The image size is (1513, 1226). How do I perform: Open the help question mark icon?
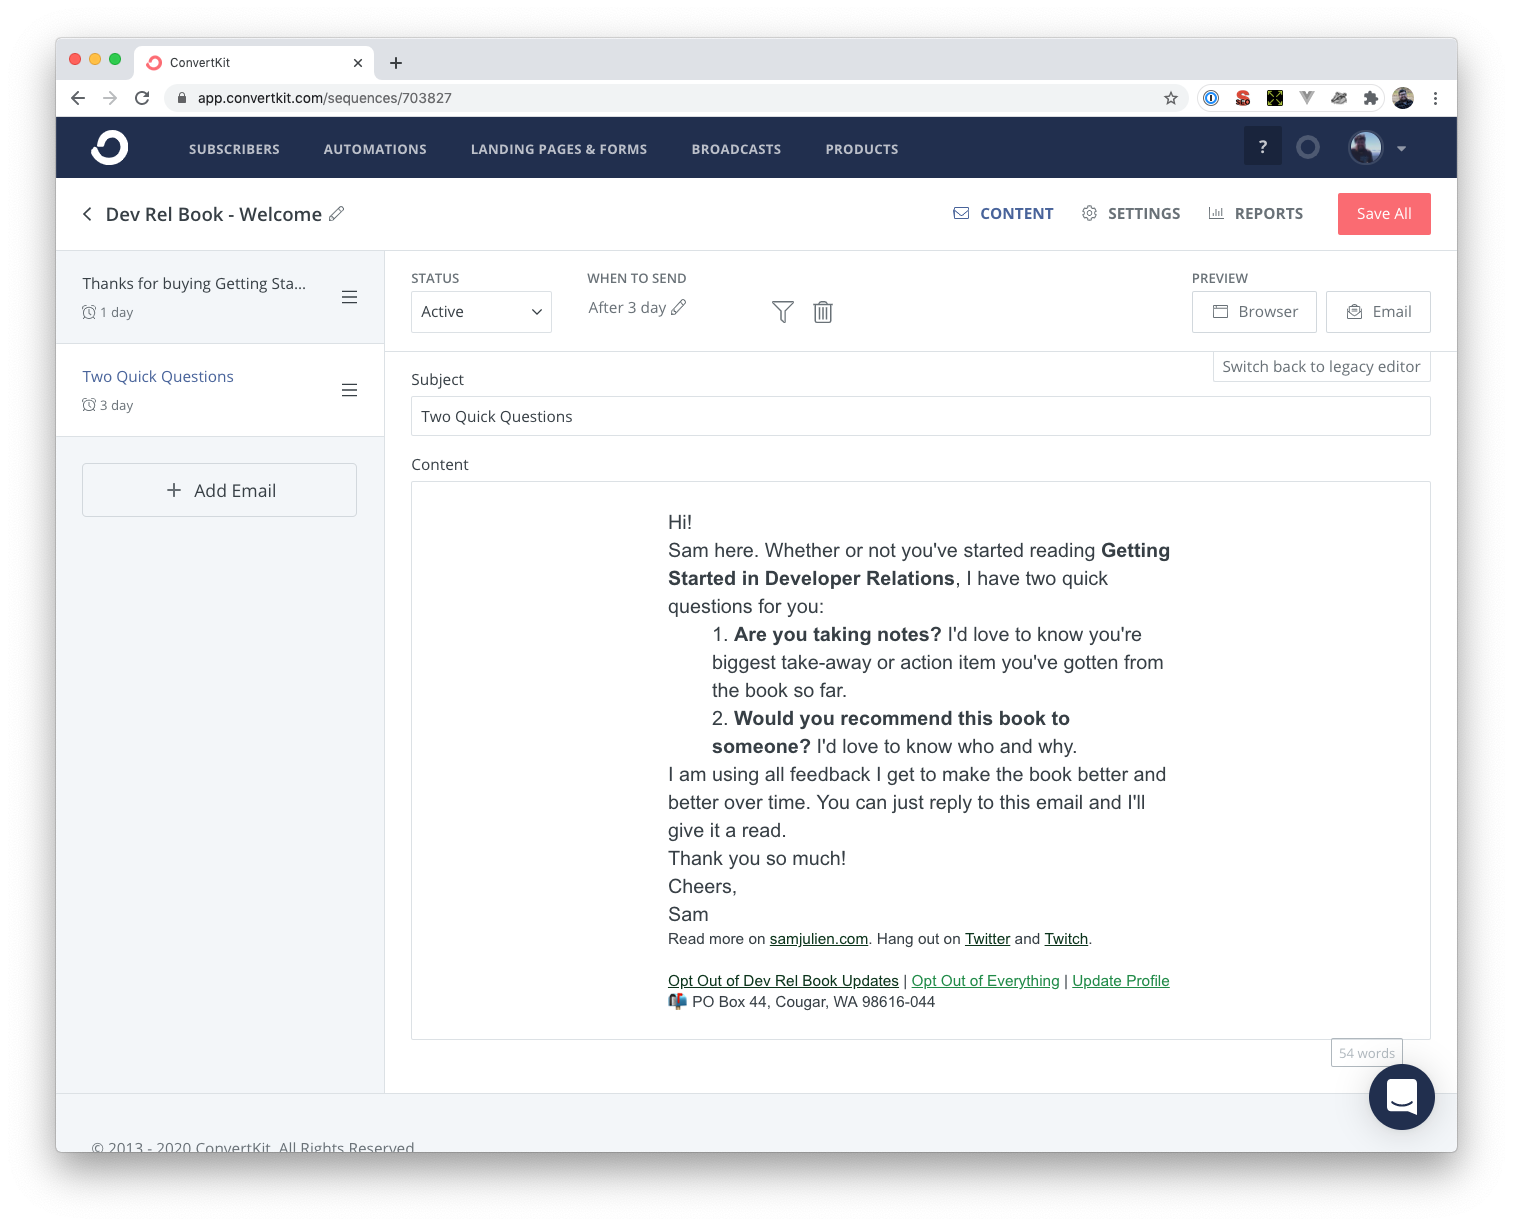coord(1262,147)
